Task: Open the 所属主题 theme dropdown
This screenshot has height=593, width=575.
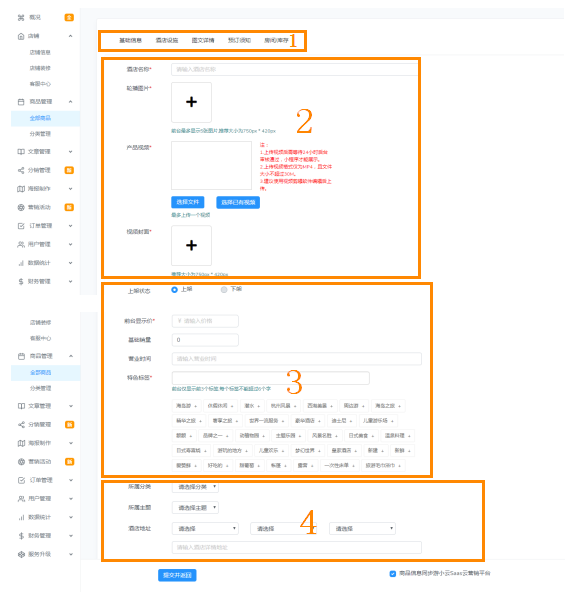Action: point(195,508)
